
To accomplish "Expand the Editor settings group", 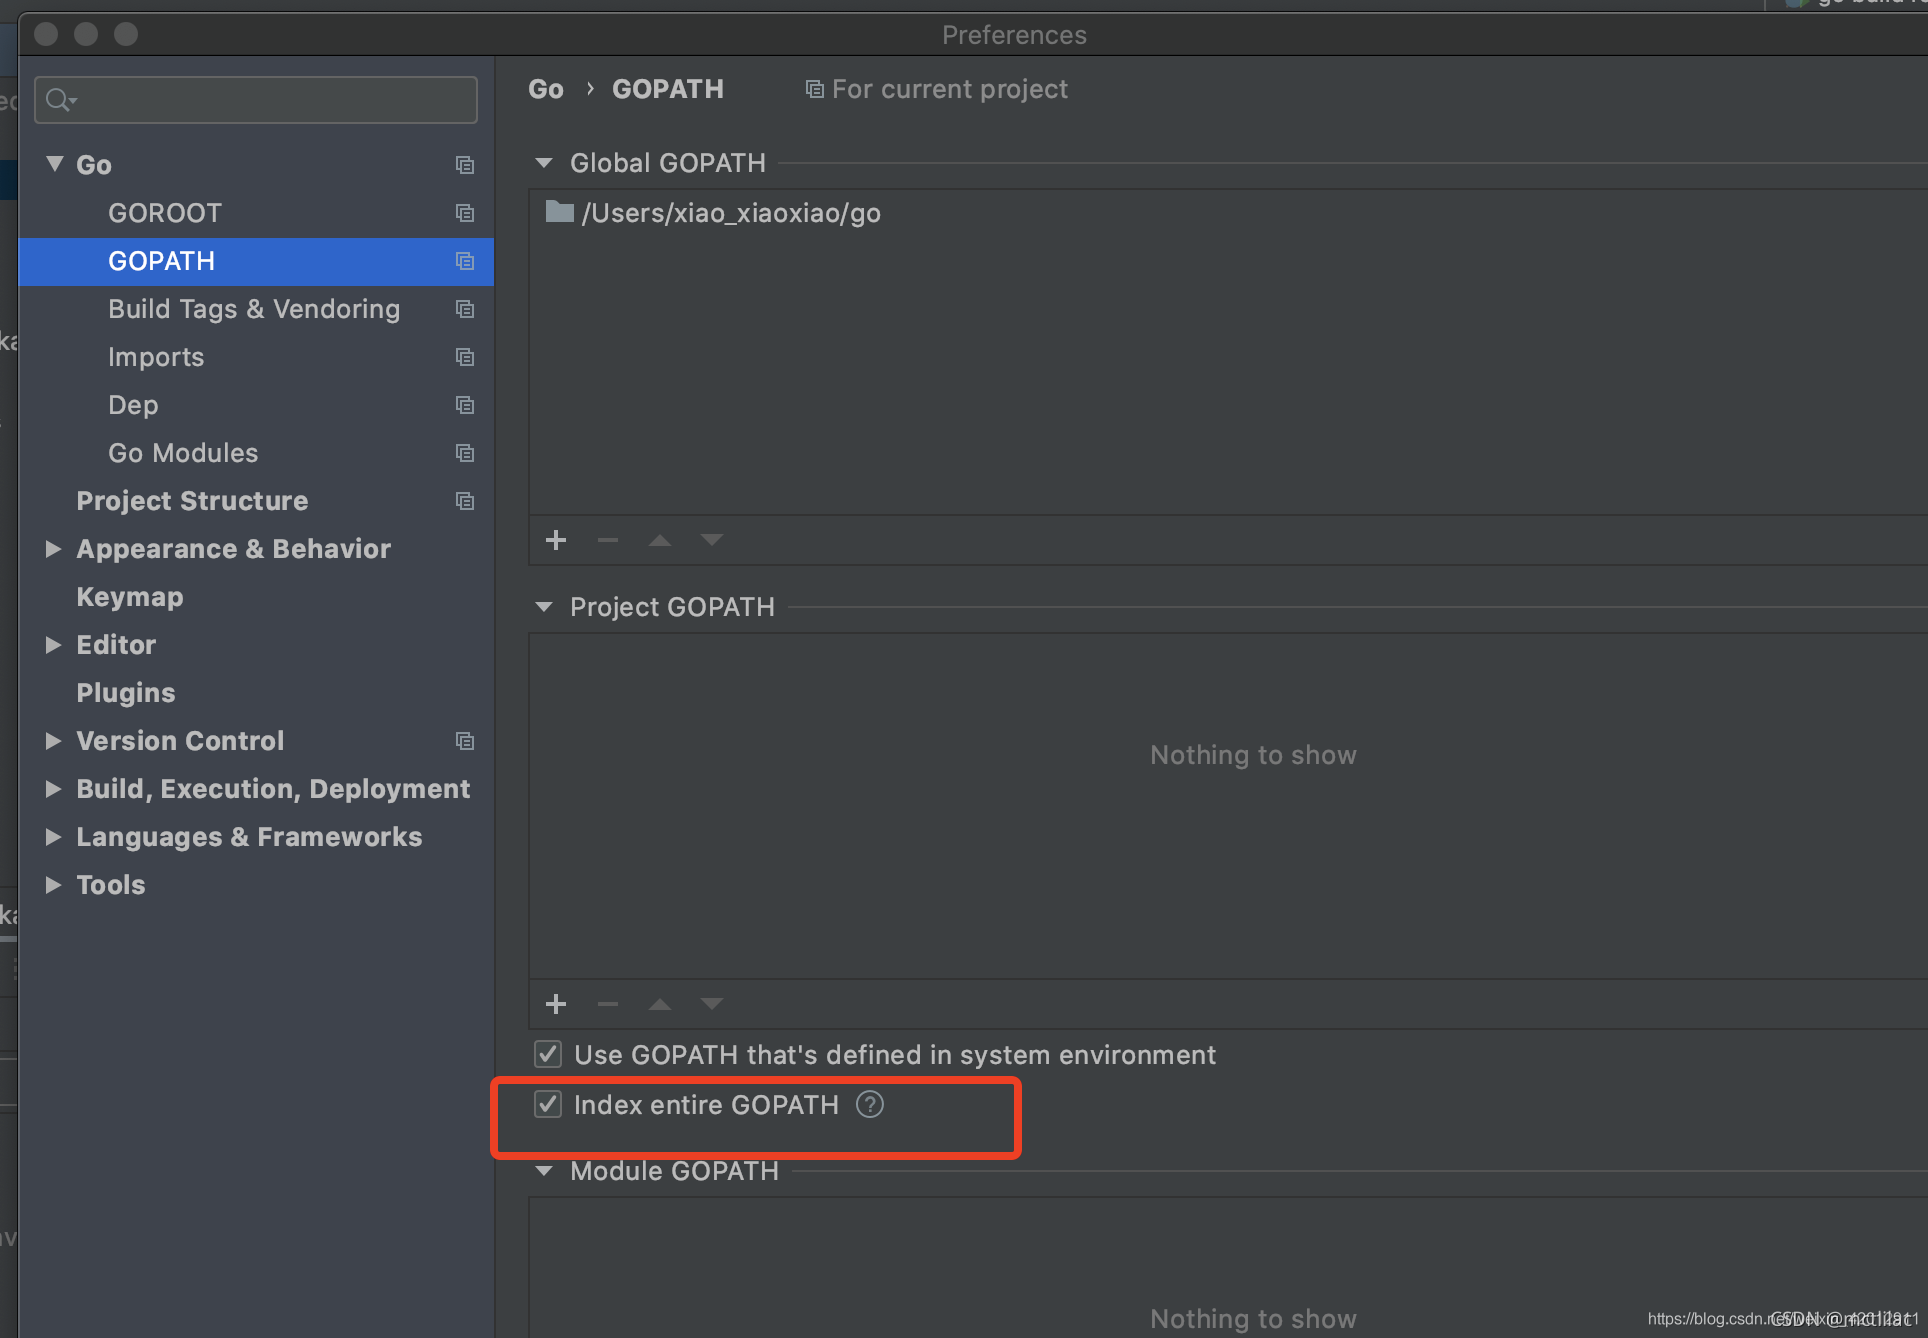I will tap(54, 645).
